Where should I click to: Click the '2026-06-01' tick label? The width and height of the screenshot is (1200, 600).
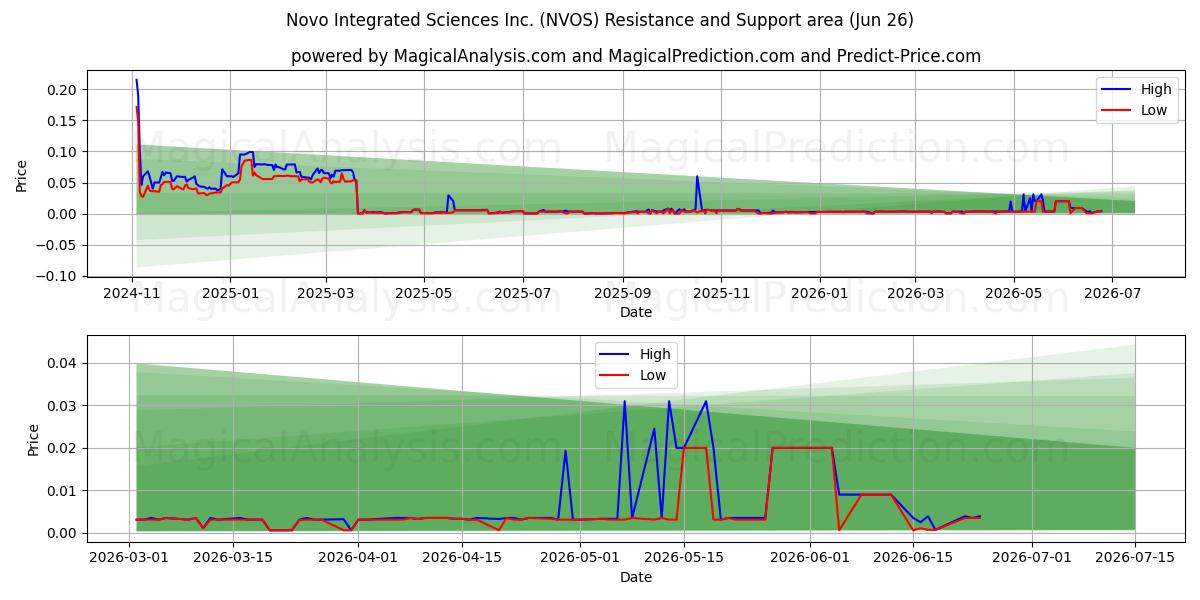pos(809,558)
